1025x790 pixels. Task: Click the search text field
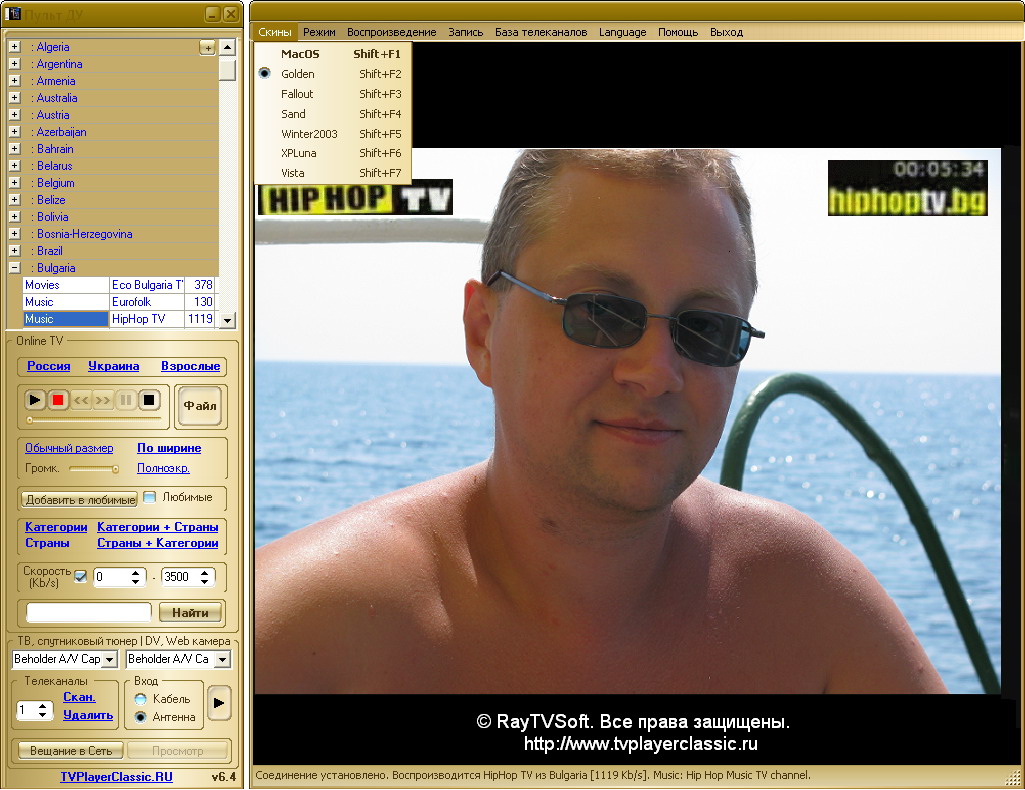pos(89,612)
